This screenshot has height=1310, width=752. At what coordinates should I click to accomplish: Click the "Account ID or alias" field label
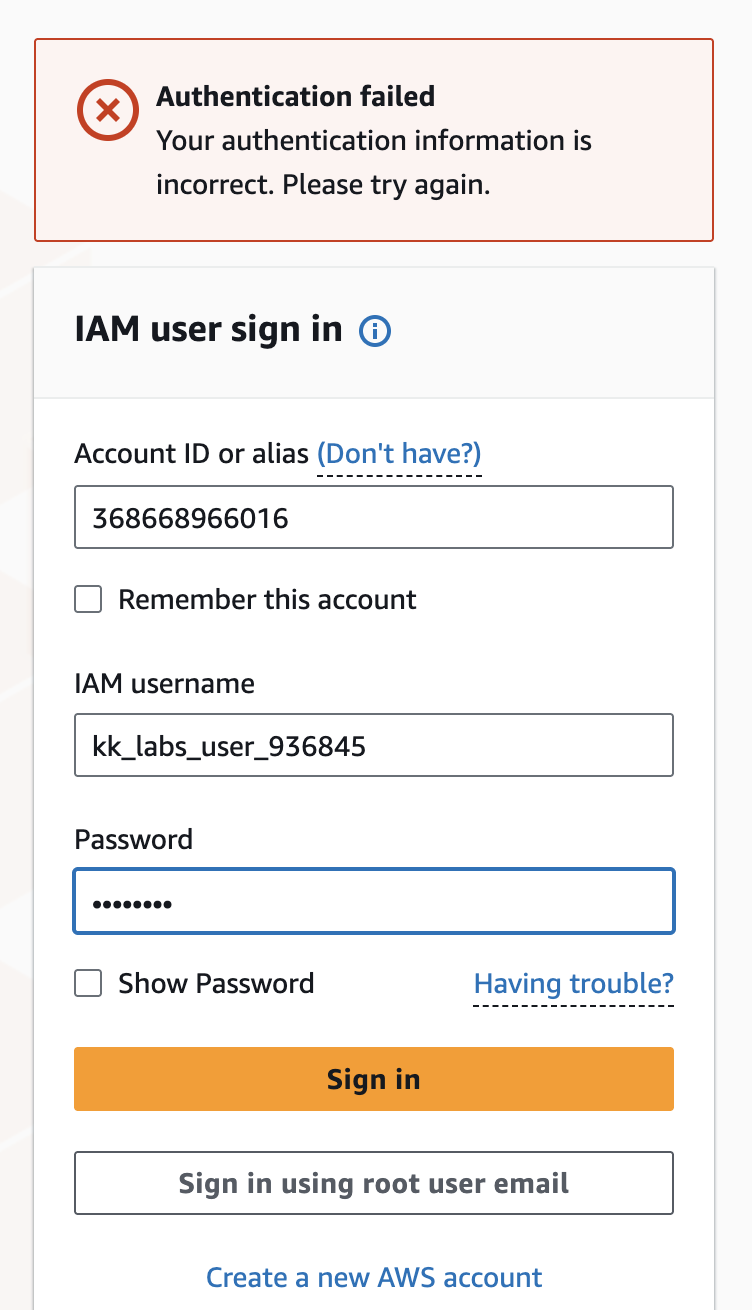pyautogui.click(x=191, y=454)
